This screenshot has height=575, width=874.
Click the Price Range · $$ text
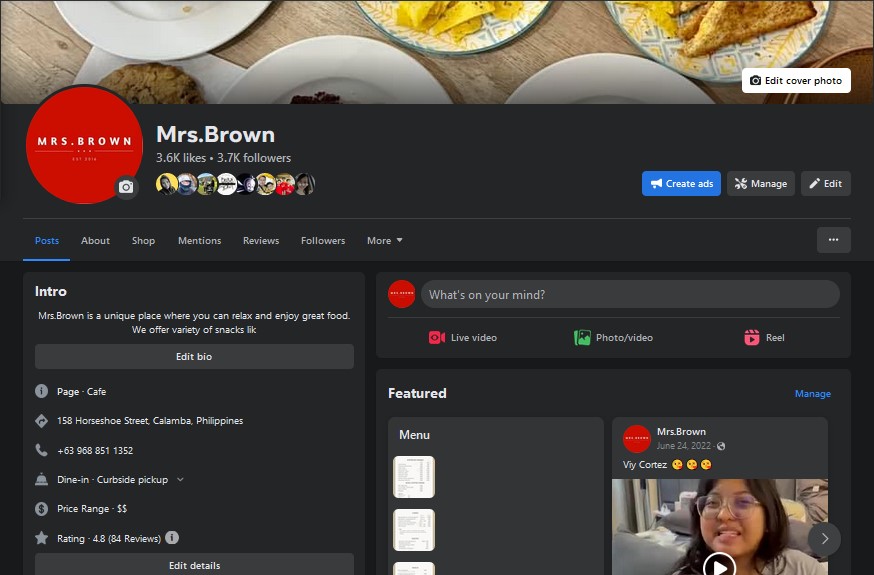tap(92, 509)
